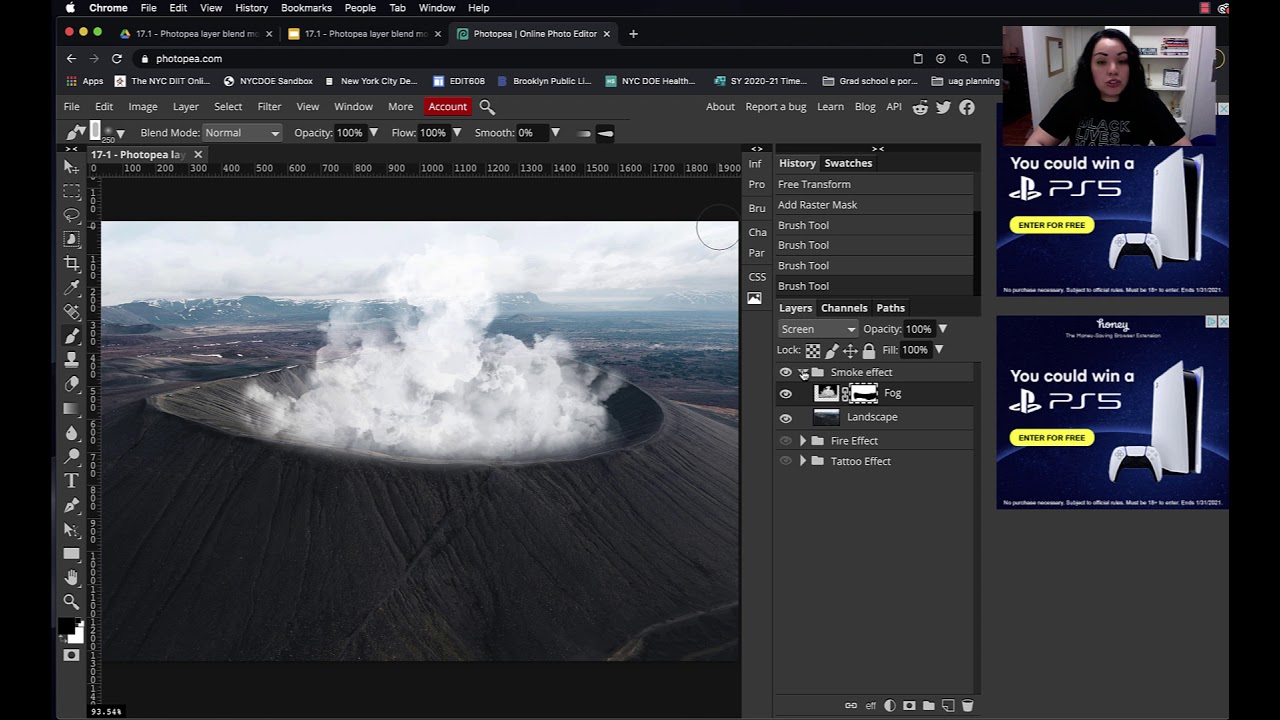1280x720 pixels.
Task: Select the Path Select tool
Action: click(x=71, y=529)
